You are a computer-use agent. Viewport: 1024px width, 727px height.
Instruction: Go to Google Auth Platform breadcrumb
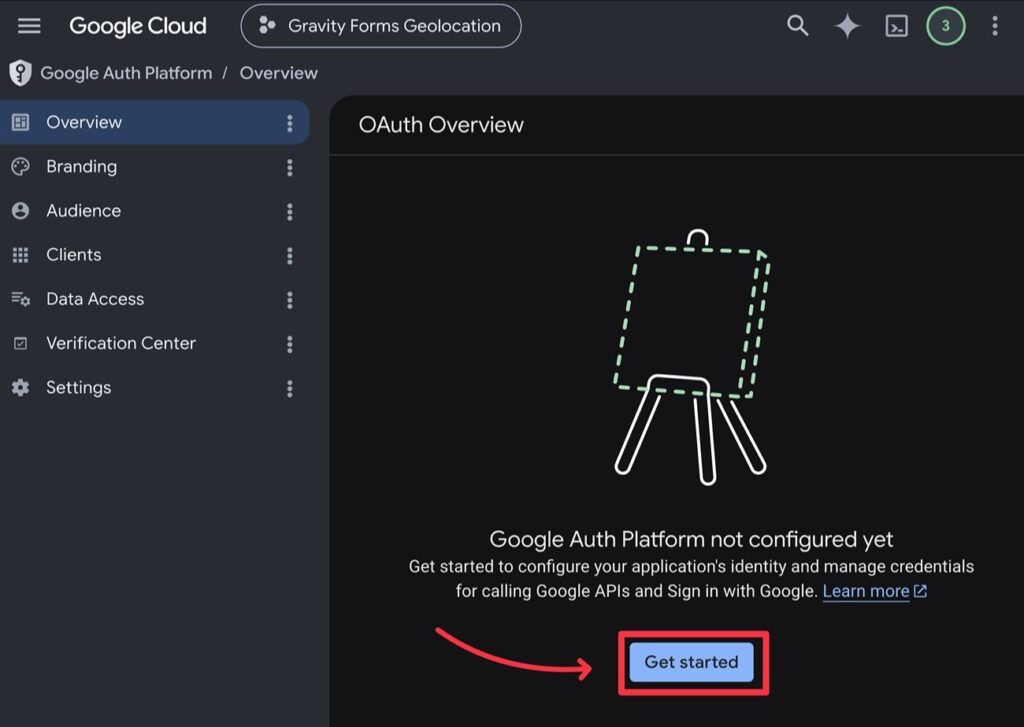coord(126,73)
